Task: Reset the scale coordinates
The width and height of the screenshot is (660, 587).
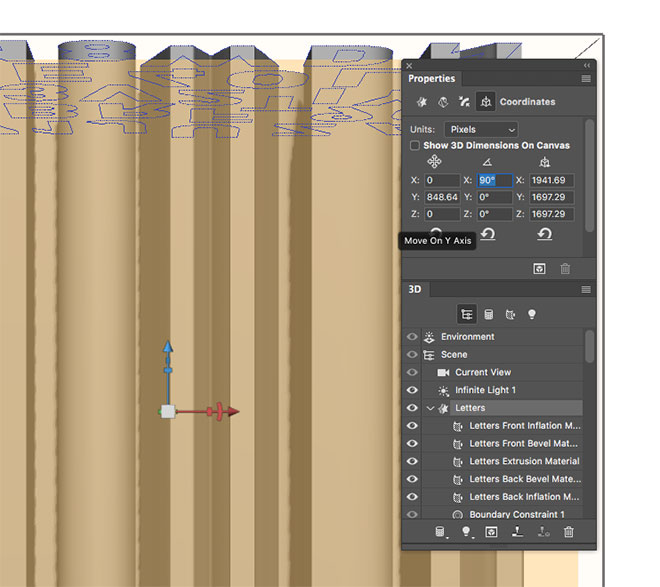Action: pyautogui.click(x=545, y=234)
